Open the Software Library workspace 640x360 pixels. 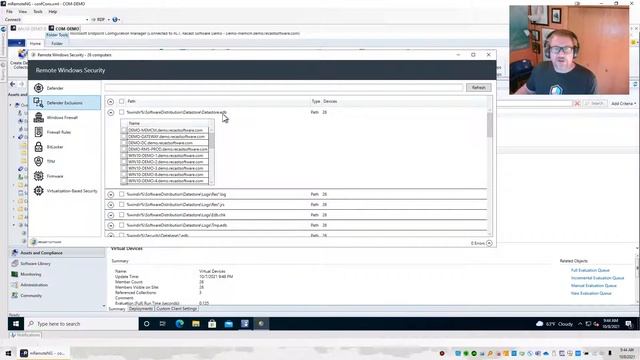(x=36, y=264)
